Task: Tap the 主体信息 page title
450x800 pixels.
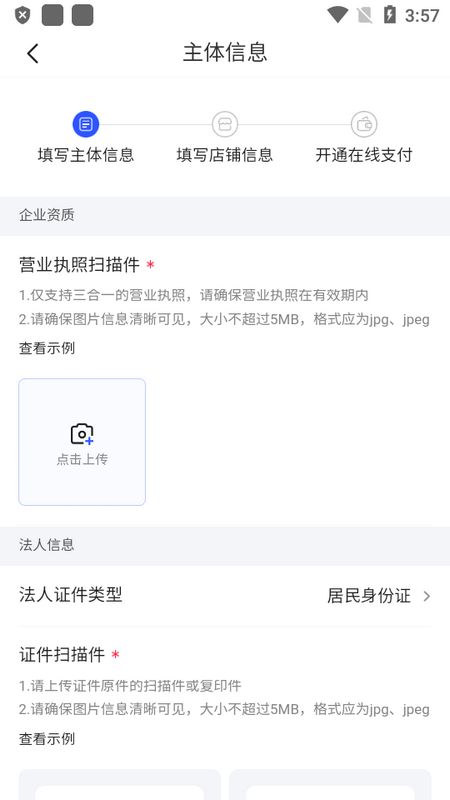Action: (x=225, y=53)
